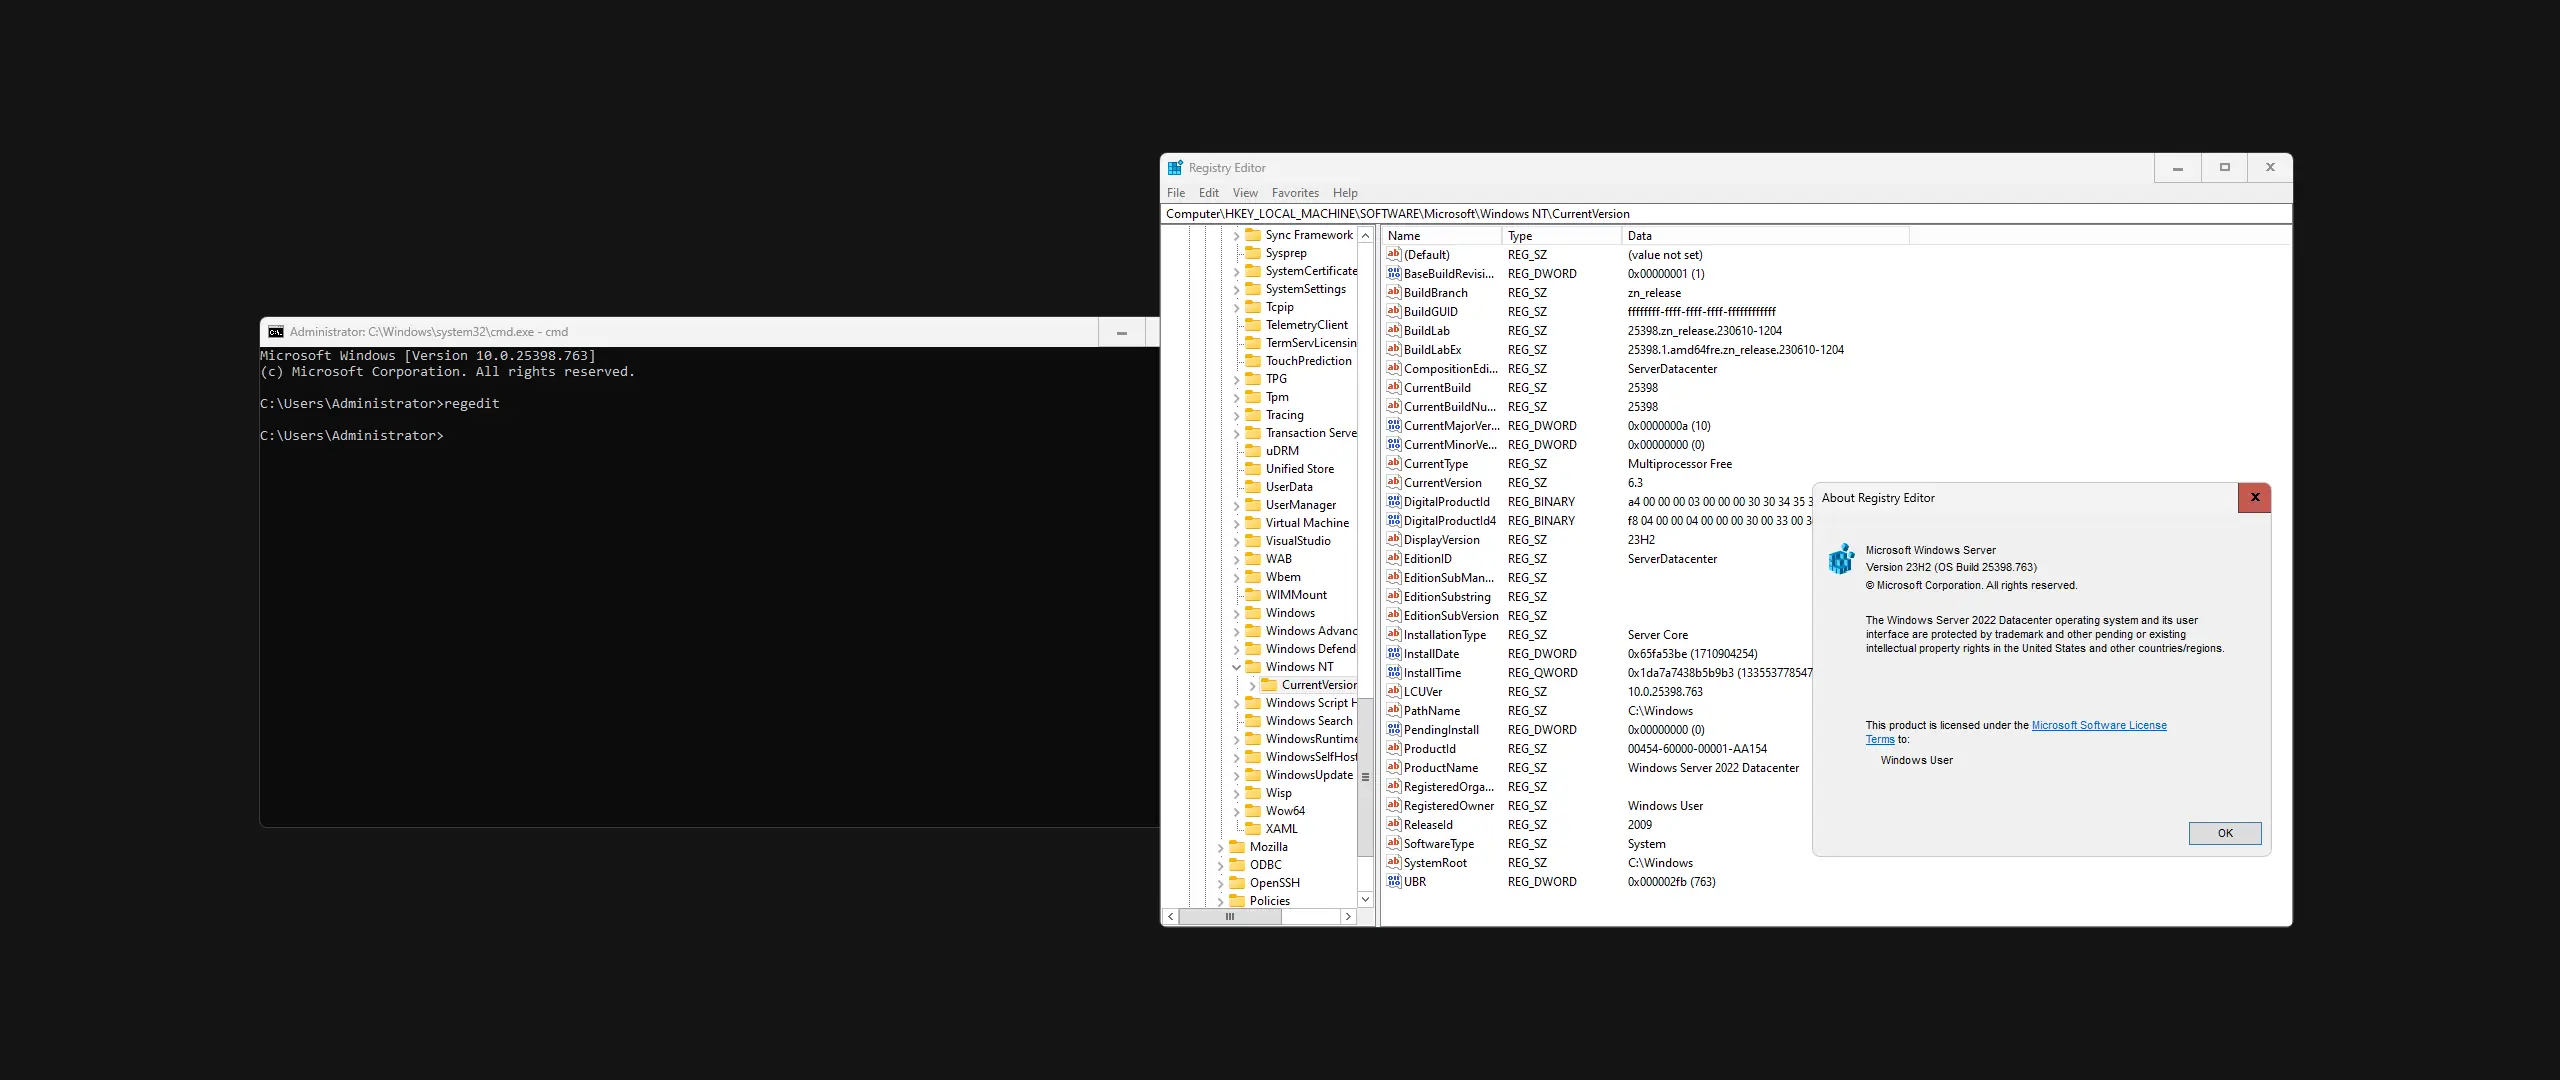Viewport: 2560px width, 1080px height.
Task: Open the Microsoft Software License Terms link
Action: pyautogui.click(x=2098, y=726)
